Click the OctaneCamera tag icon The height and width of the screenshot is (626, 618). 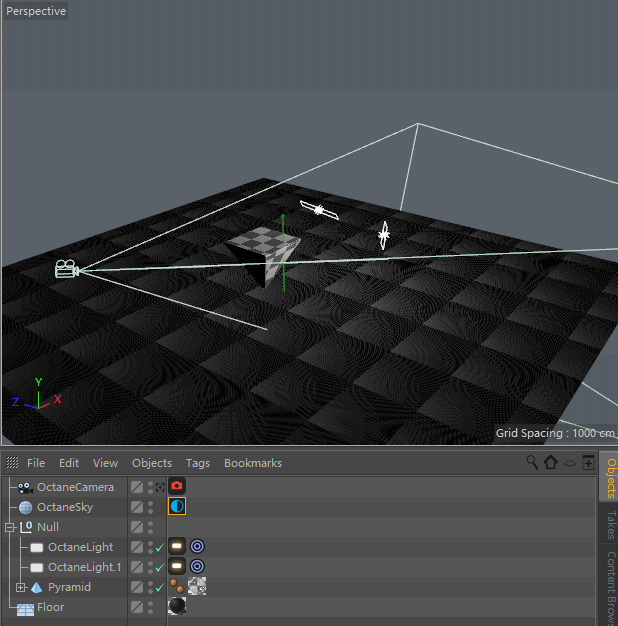point(177,486)
